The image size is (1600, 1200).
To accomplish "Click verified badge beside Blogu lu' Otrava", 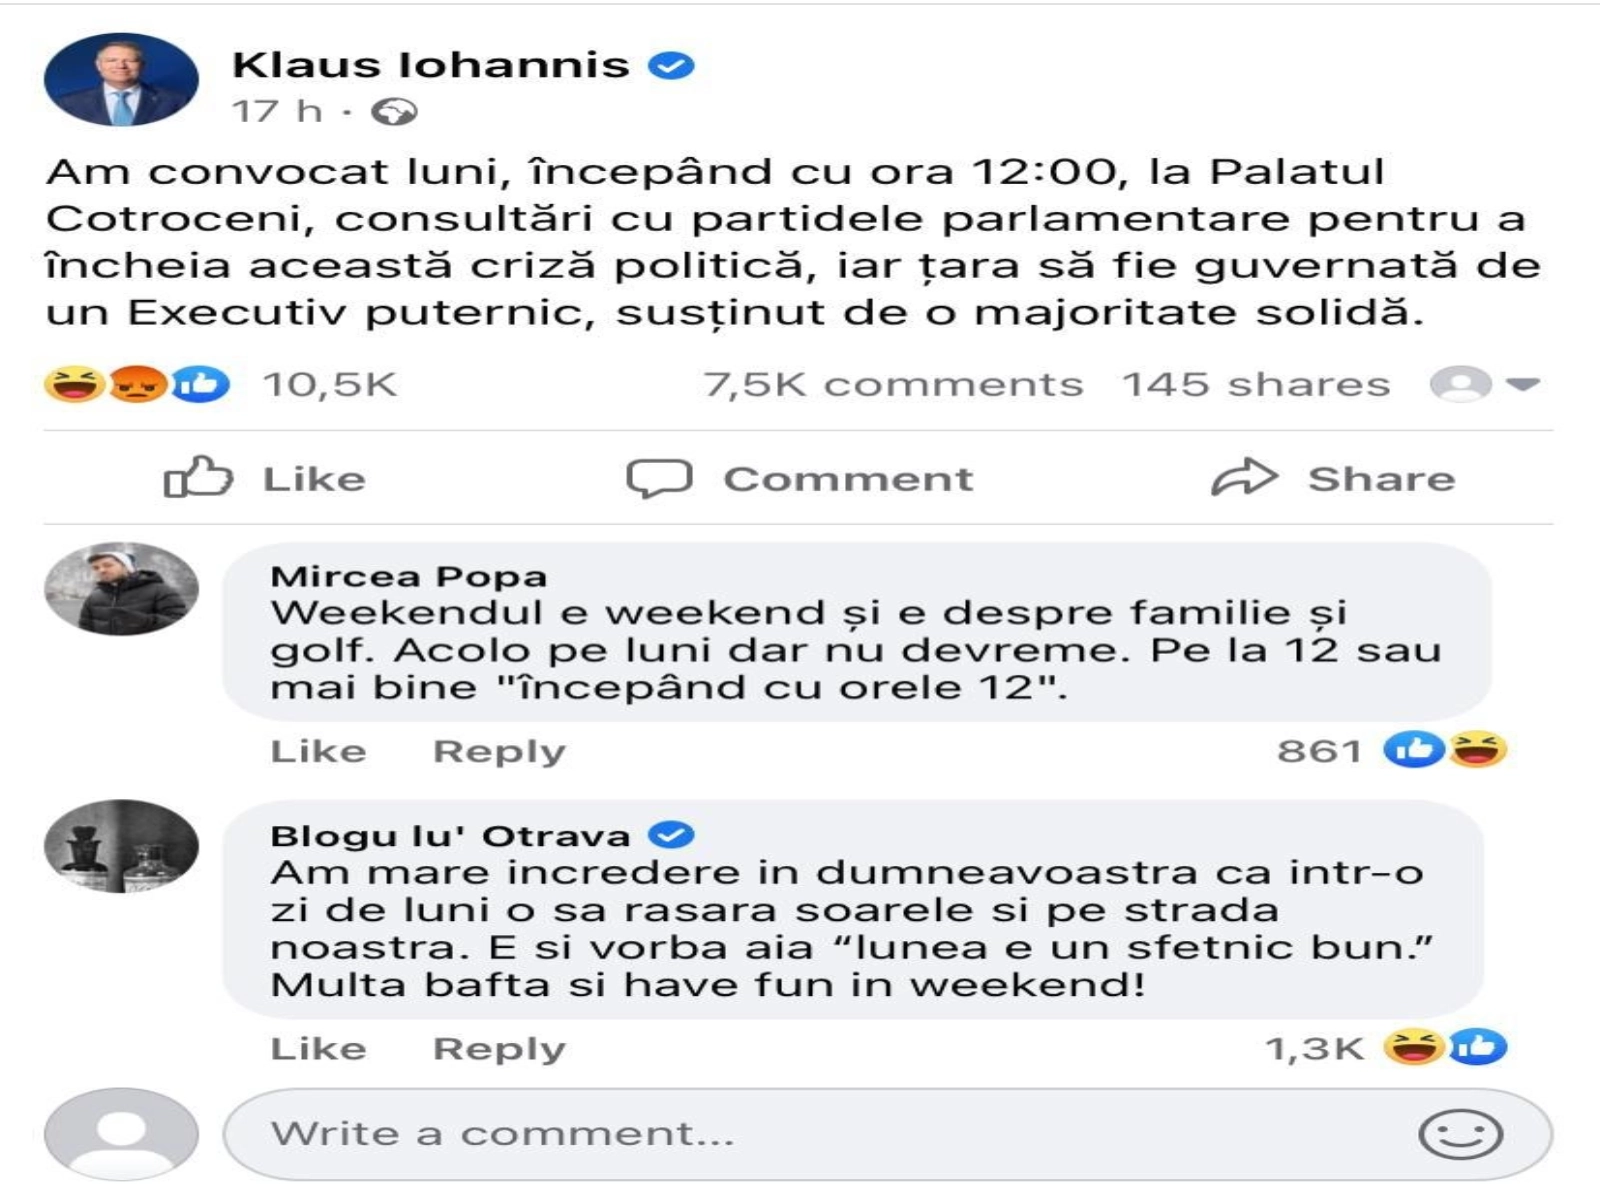I will click(x=671, y=834).
